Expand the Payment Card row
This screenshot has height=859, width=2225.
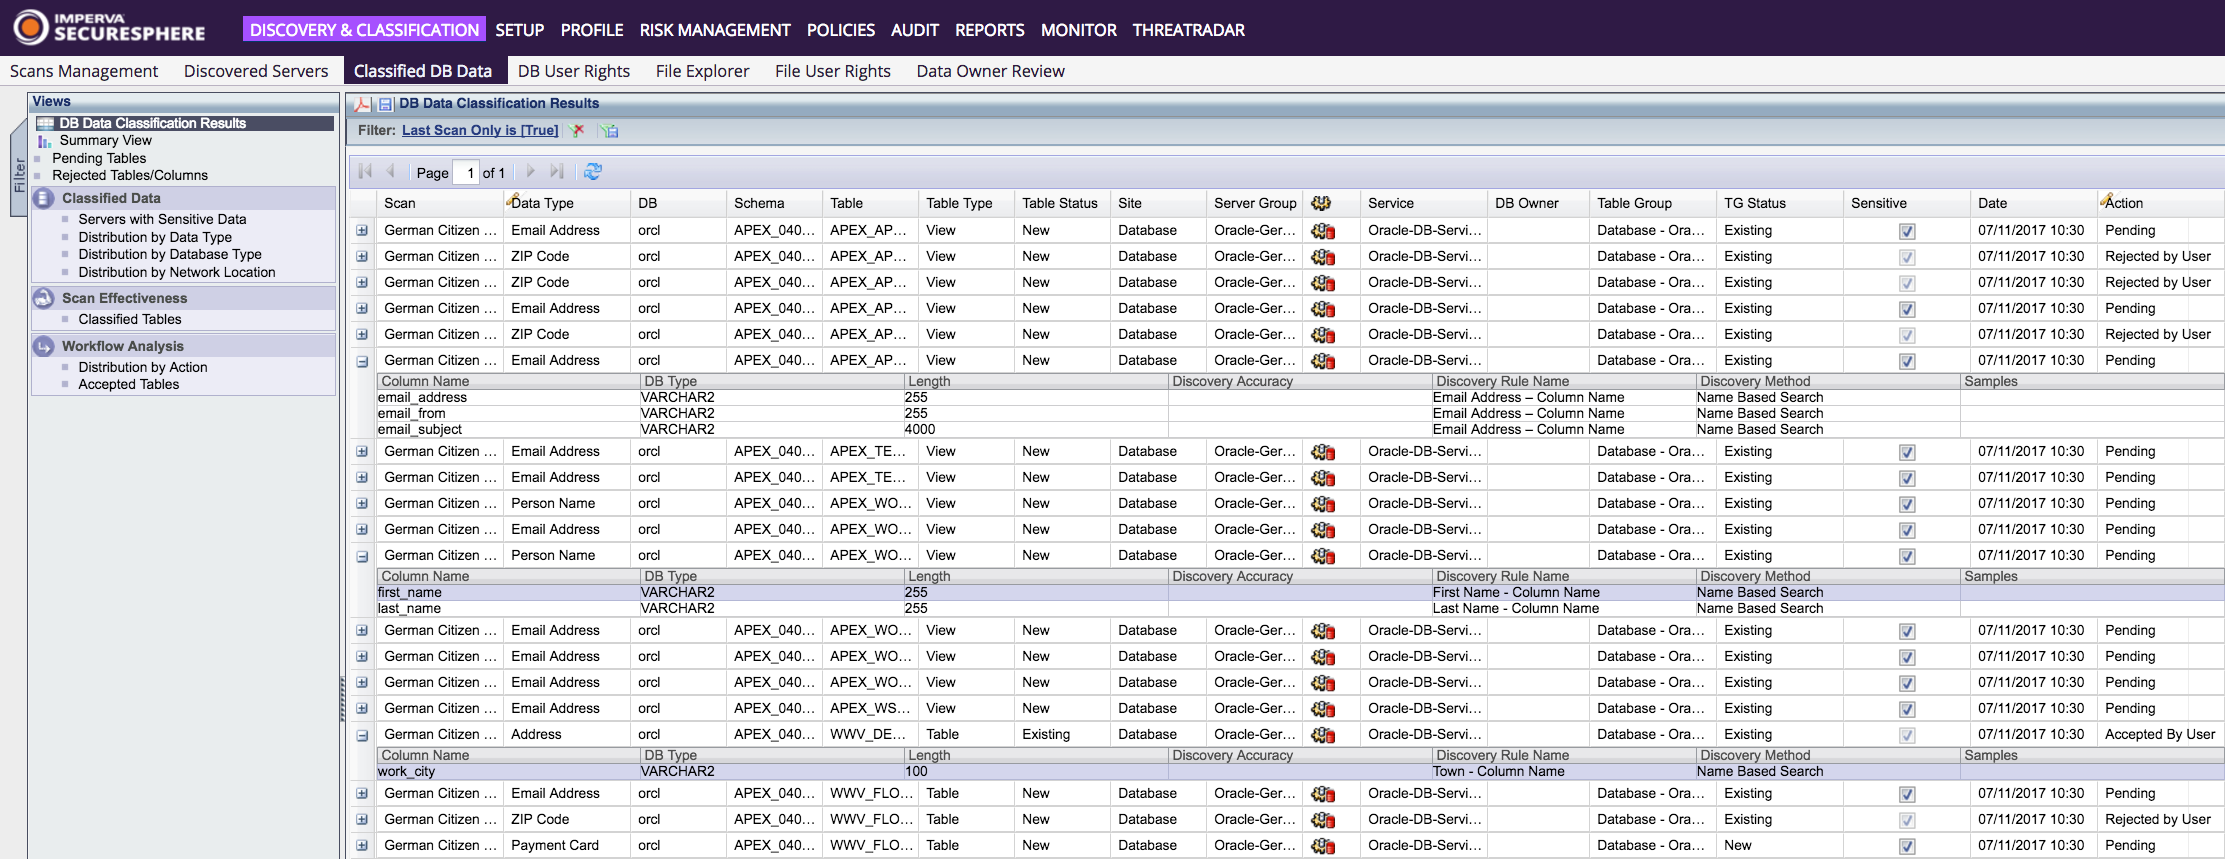click(362, 846)
